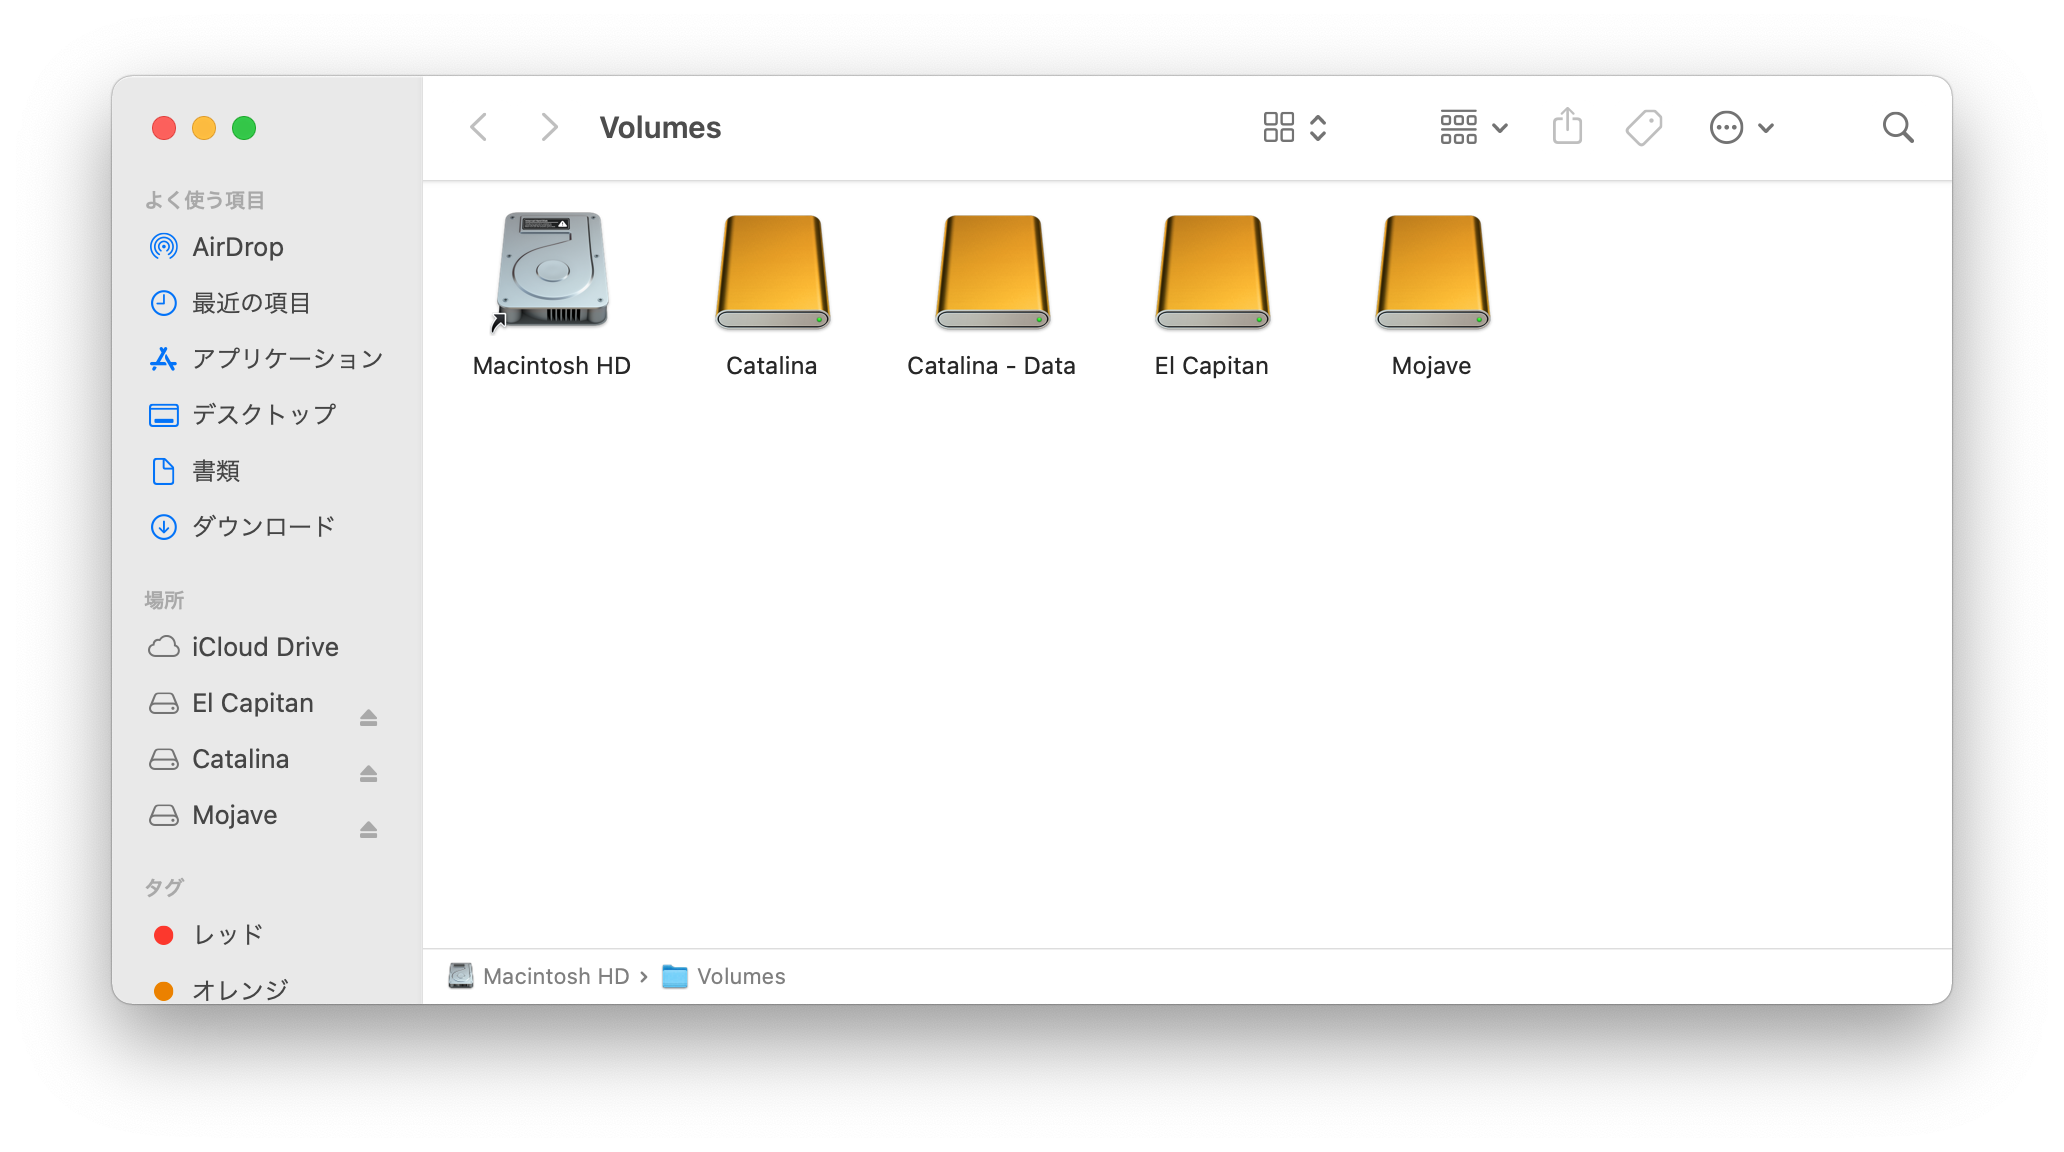The width and height of the screenshot is (2064, 1152).
Task: Eject the Catalina volume in sidebar
Action: [x=368, y=773]
